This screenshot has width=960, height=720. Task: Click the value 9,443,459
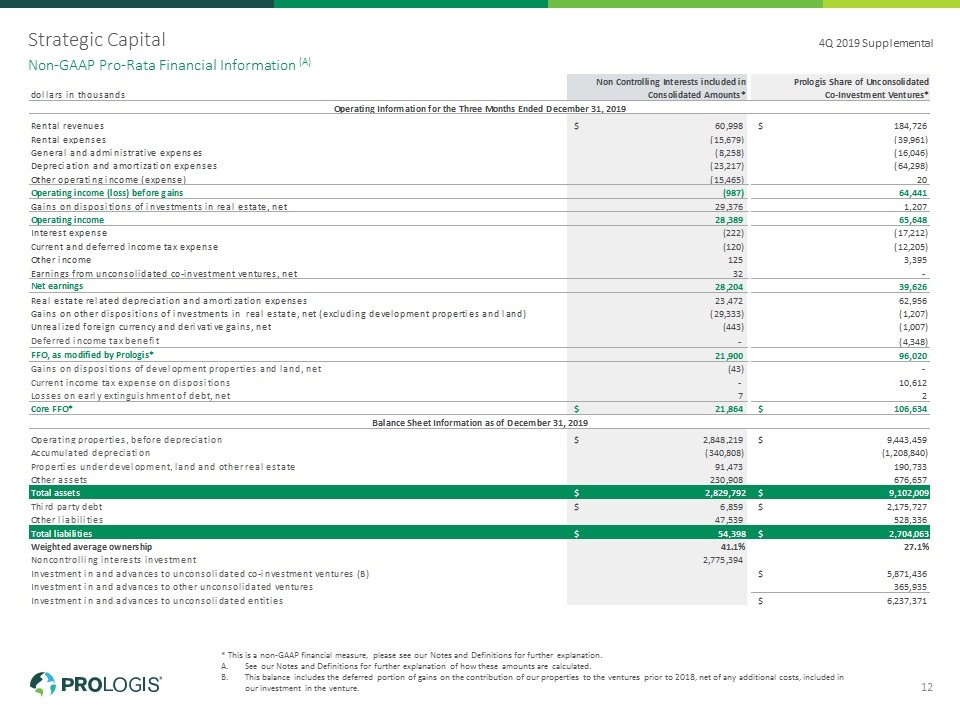(x=907, y=440)
